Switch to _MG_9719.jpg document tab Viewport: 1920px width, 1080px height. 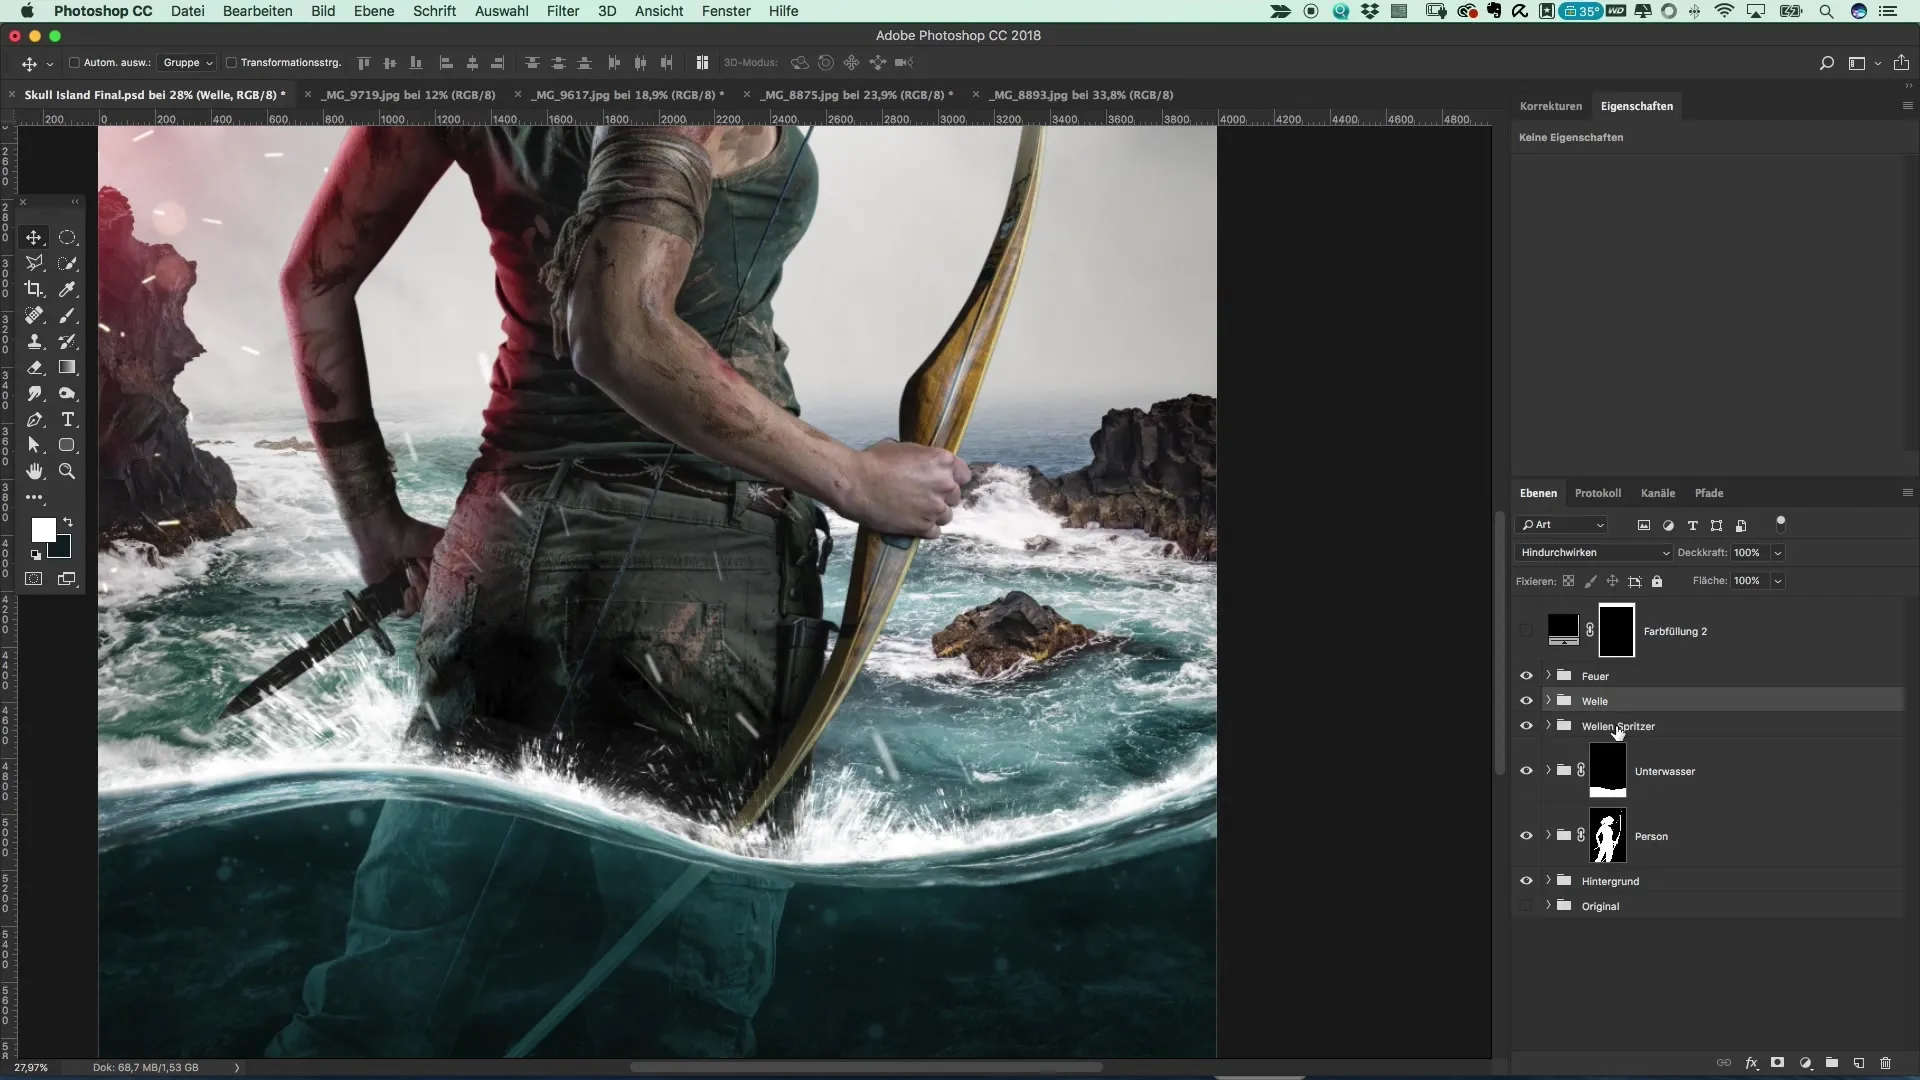tap(410, 95)
